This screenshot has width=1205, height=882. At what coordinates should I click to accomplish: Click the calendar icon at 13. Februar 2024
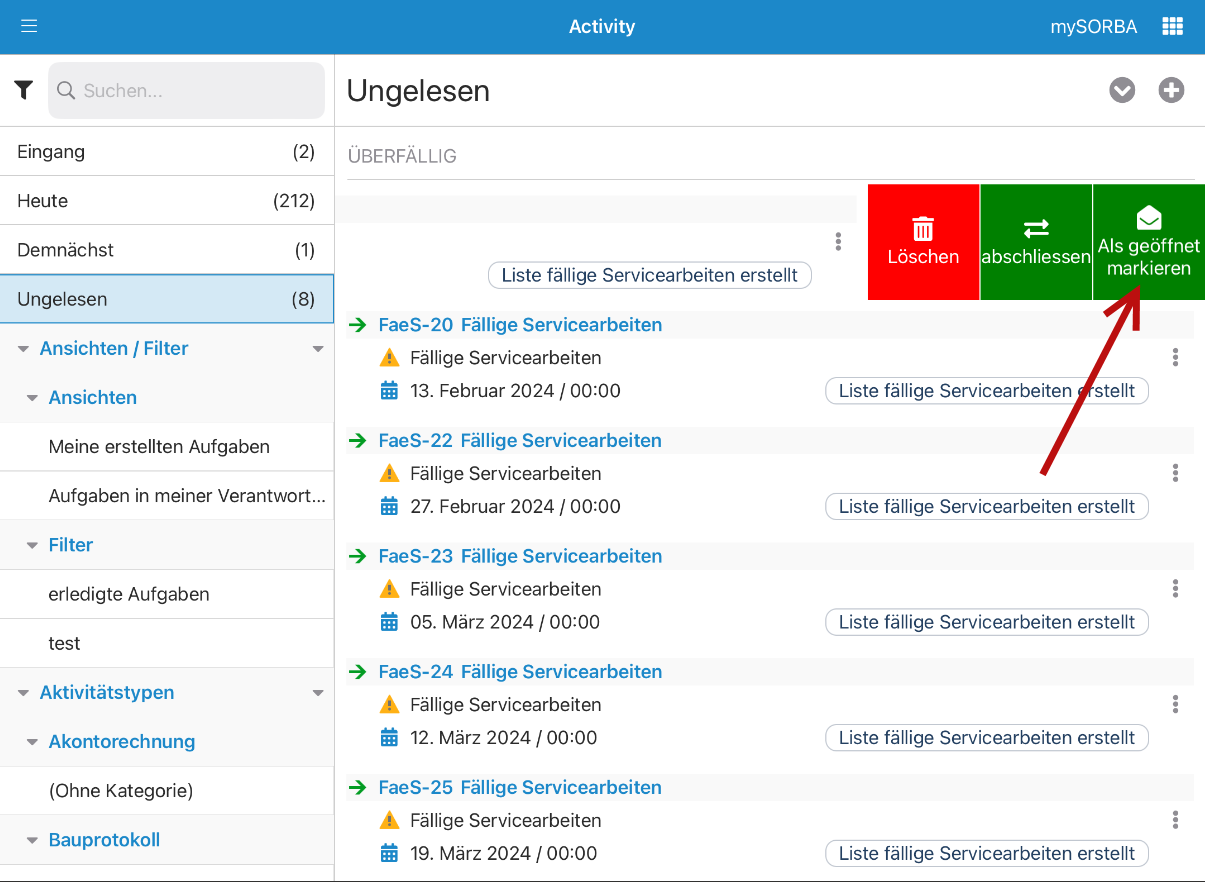tap(389, 391)
